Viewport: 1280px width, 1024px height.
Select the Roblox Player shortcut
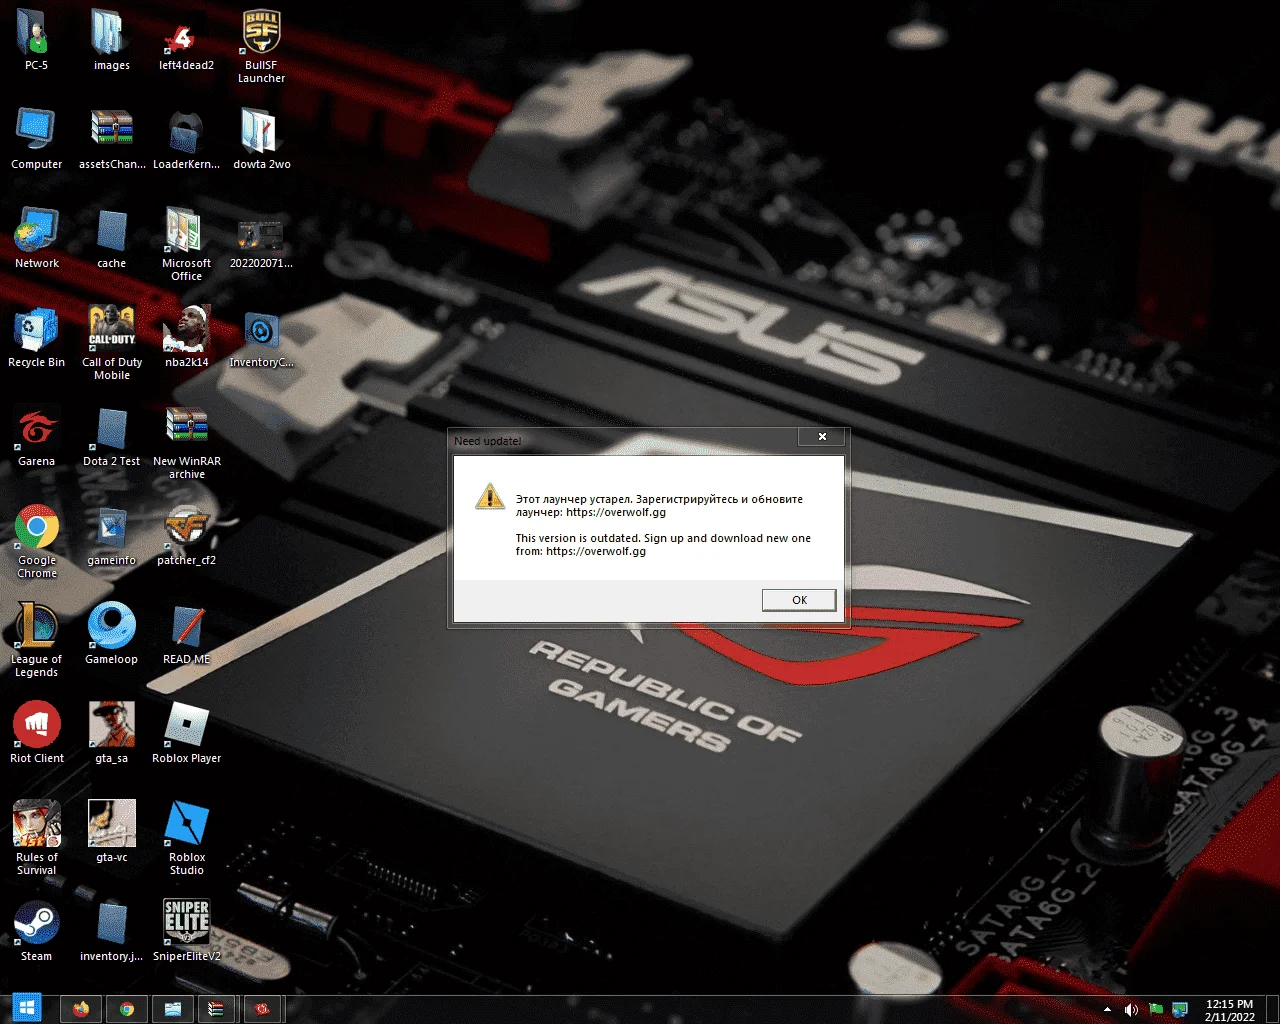187,732
